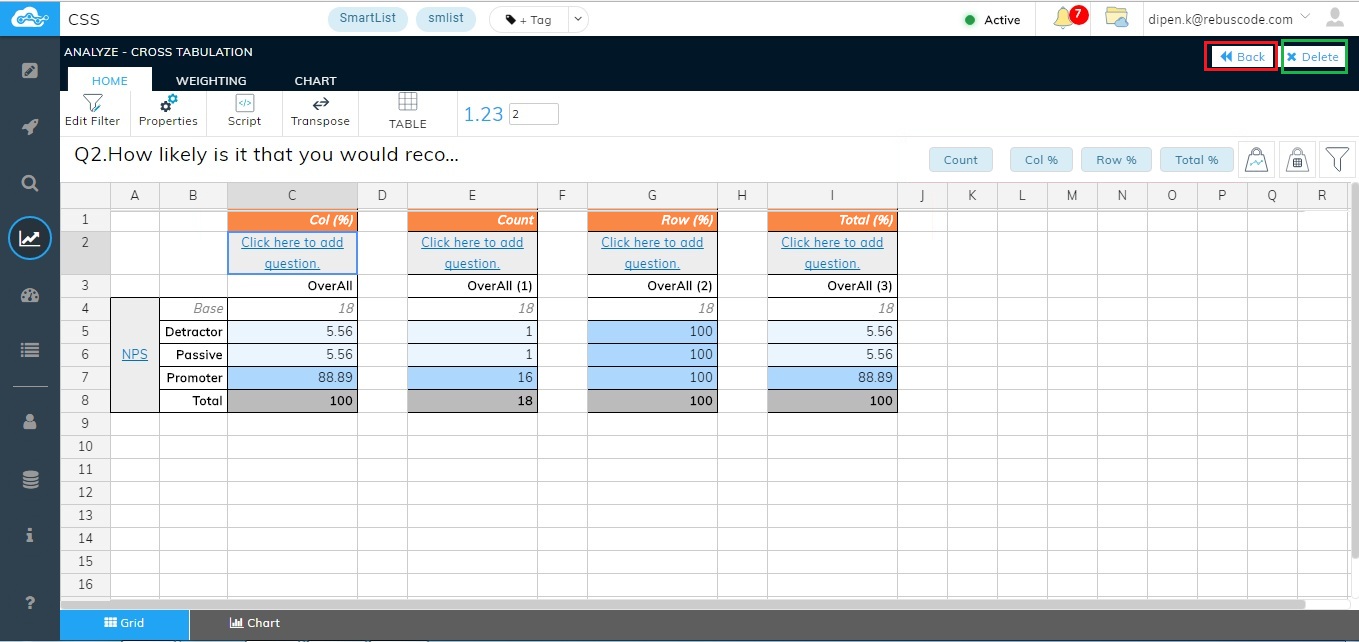Click add question link under Col (%)

292,253
